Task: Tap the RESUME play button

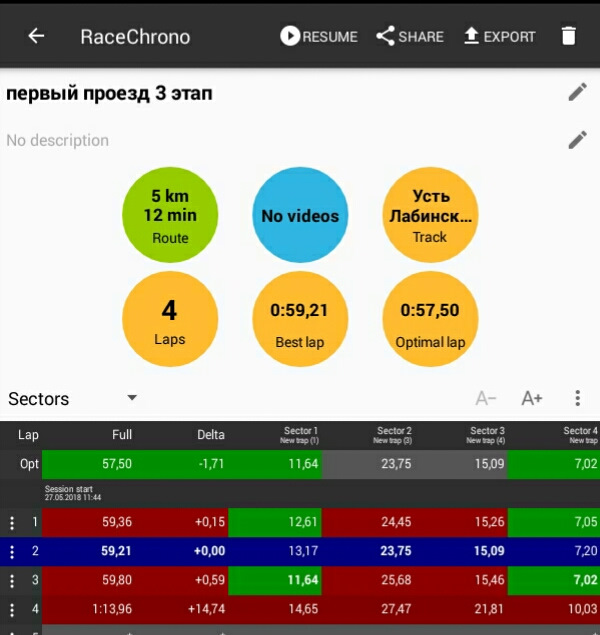Action: [319, 36]
